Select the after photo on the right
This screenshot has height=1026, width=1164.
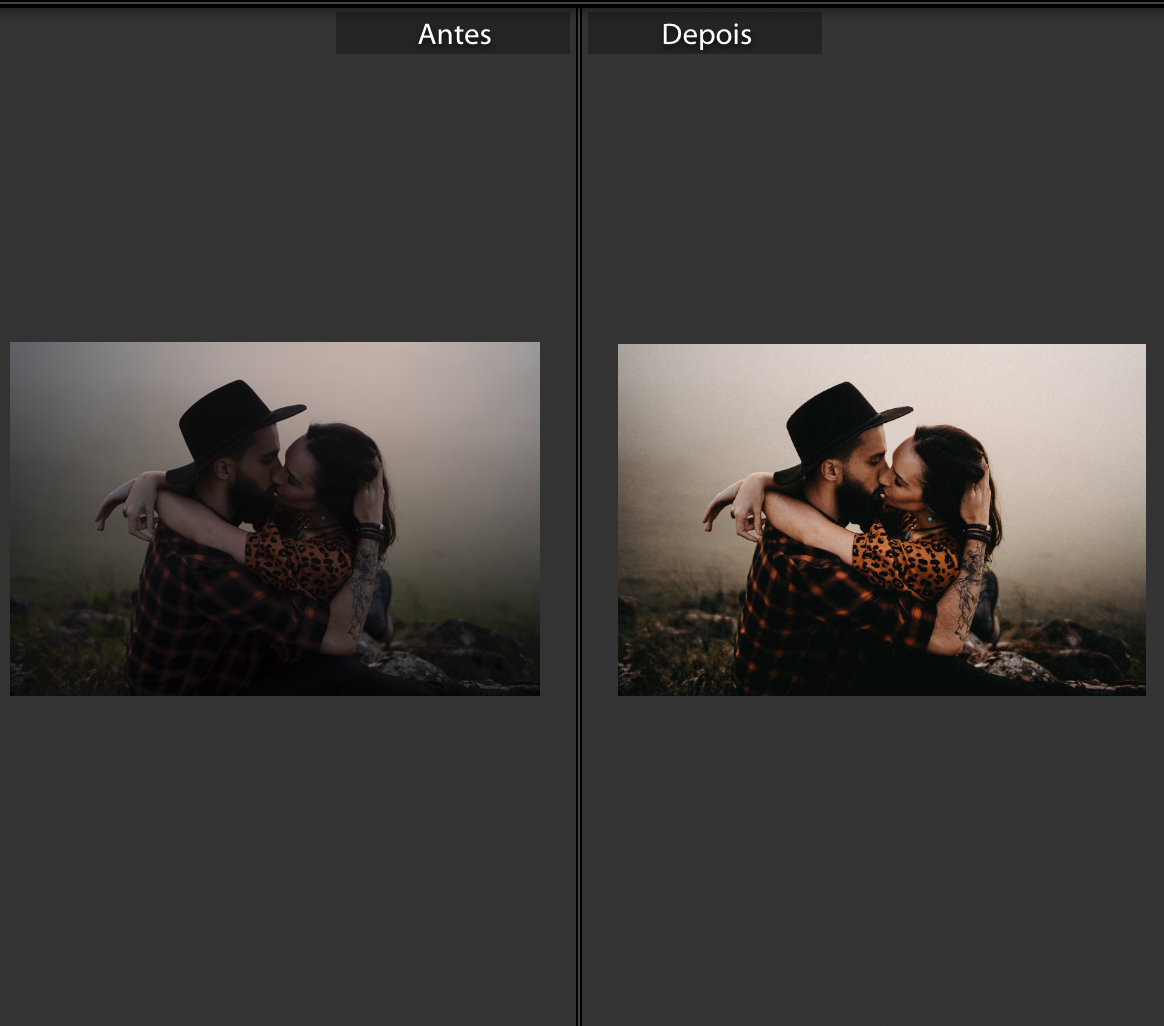[x=881, y=519]
